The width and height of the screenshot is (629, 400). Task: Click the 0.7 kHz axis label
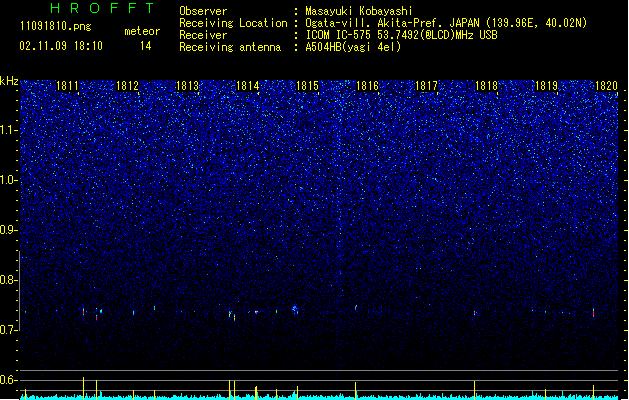pos(8,330)
